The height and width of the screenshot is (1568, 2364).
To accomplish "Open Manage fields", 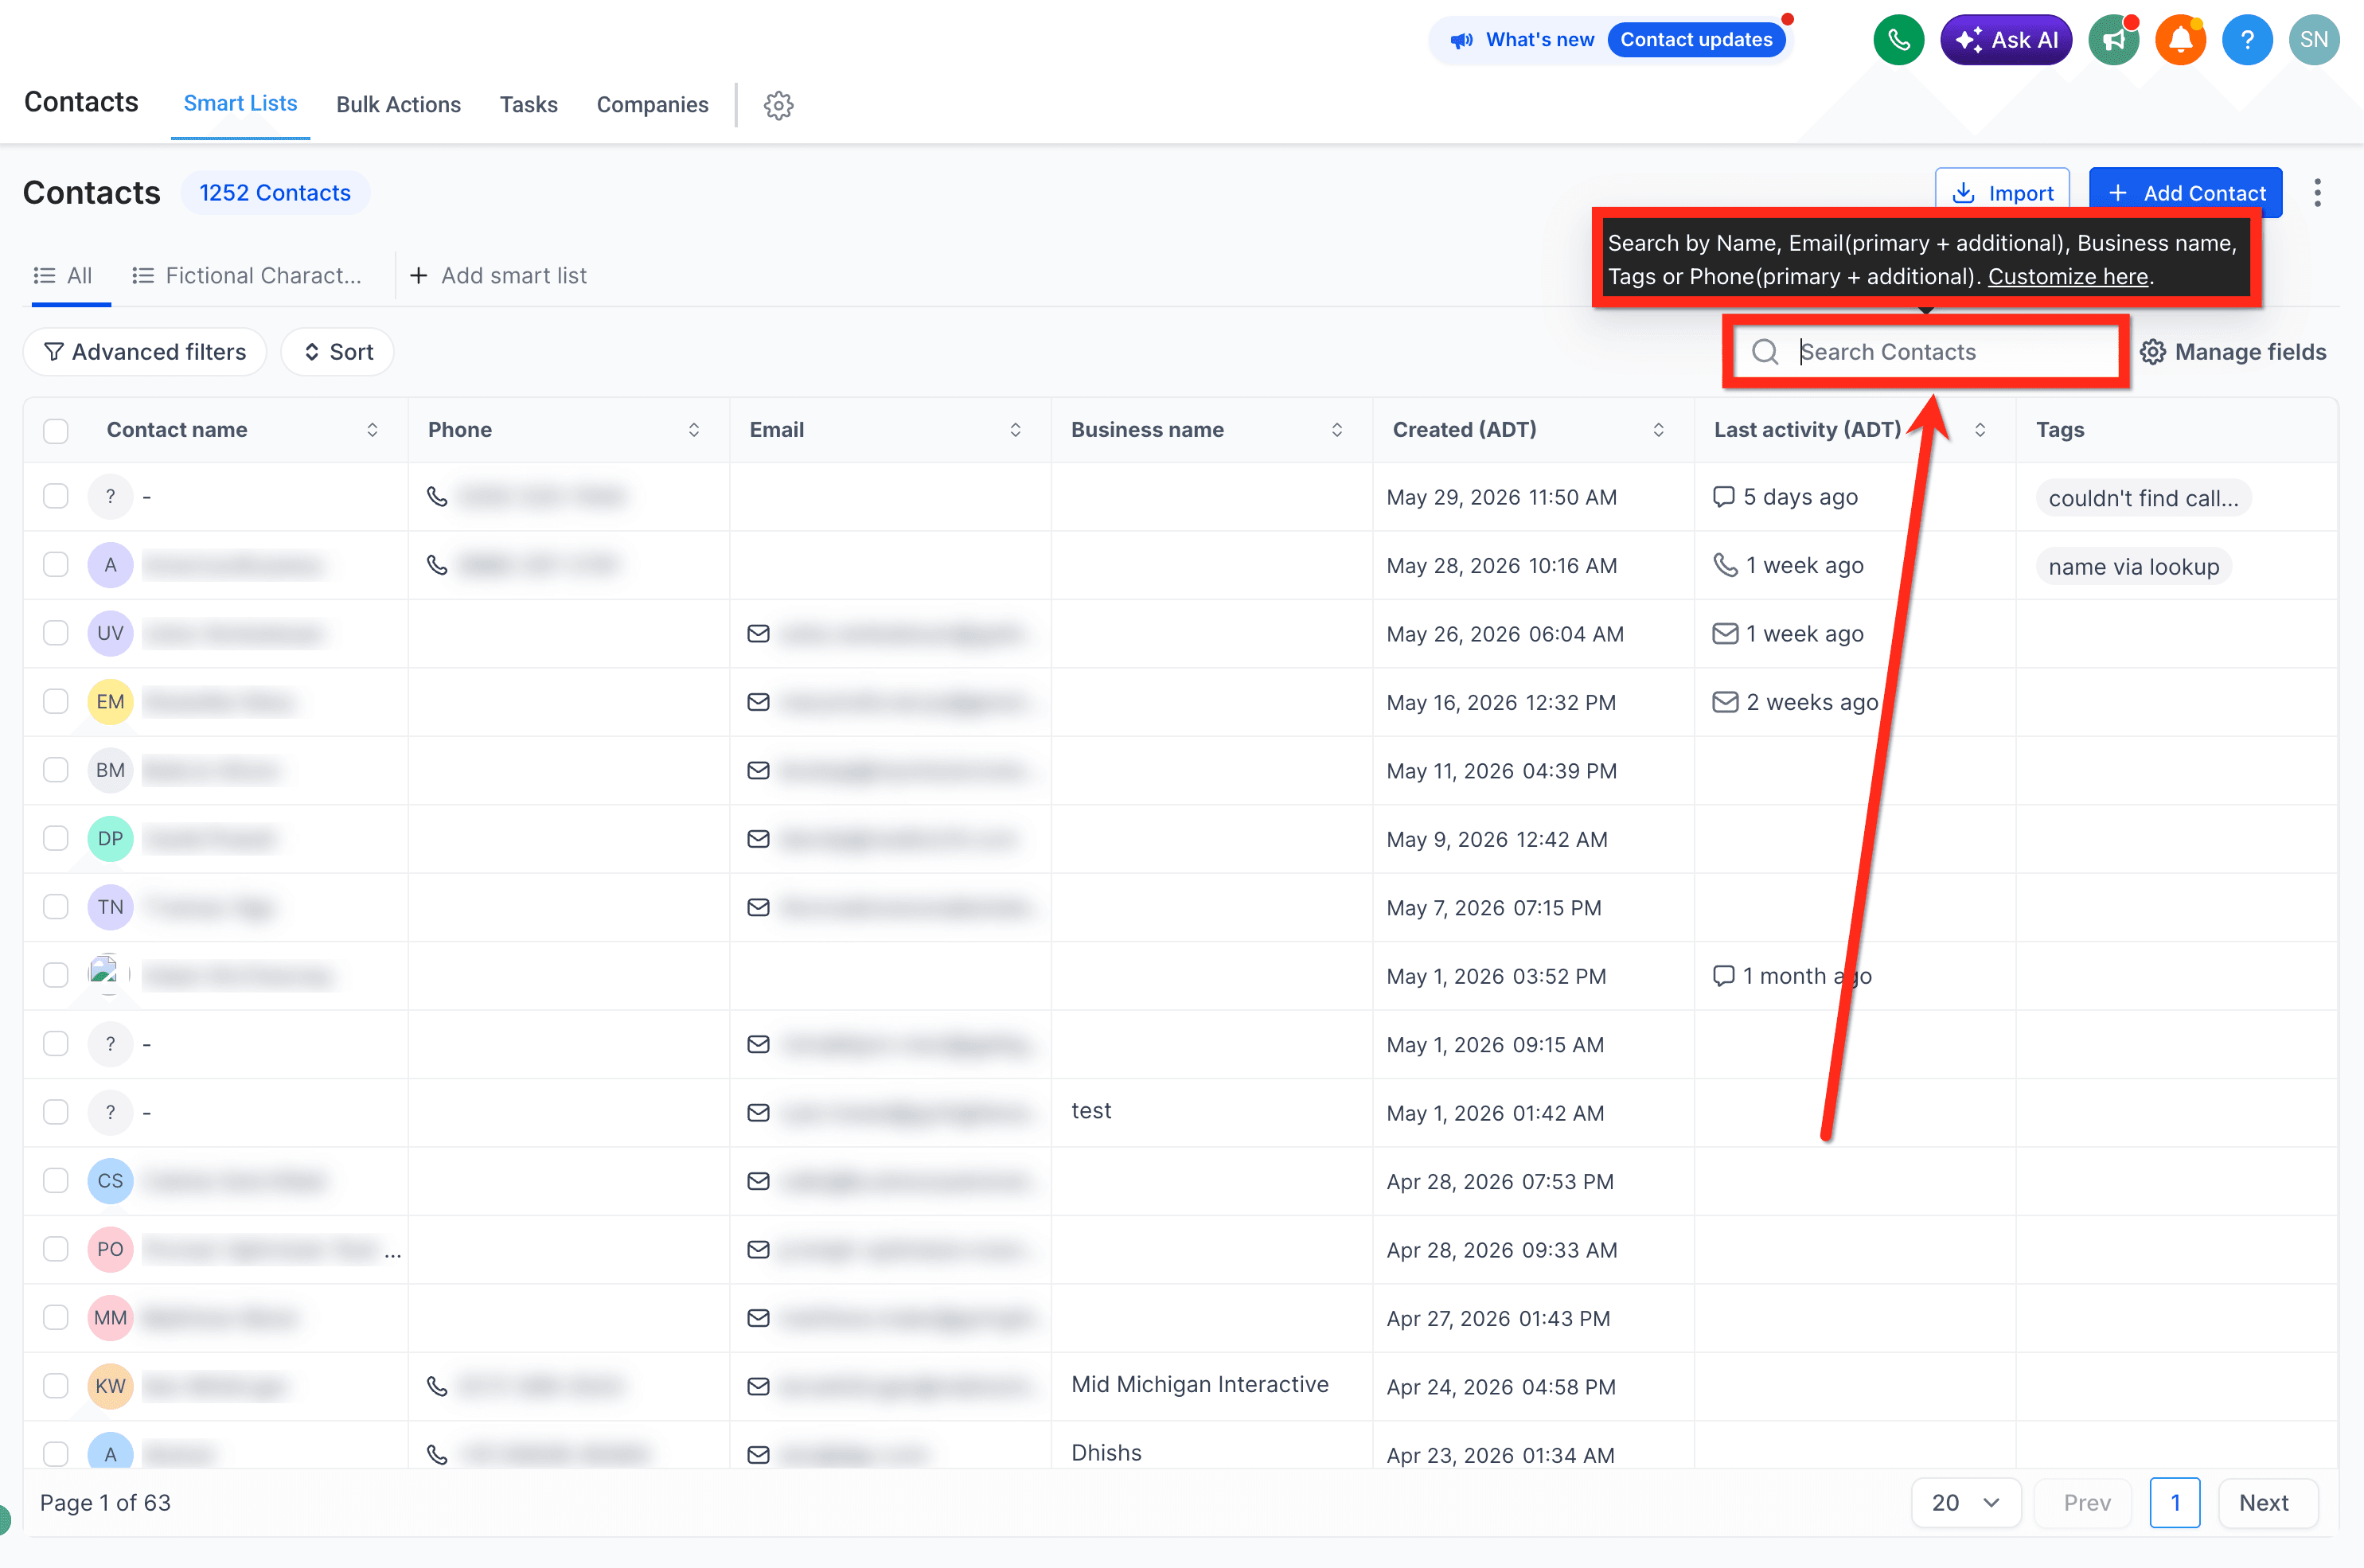I will 2232,352.
